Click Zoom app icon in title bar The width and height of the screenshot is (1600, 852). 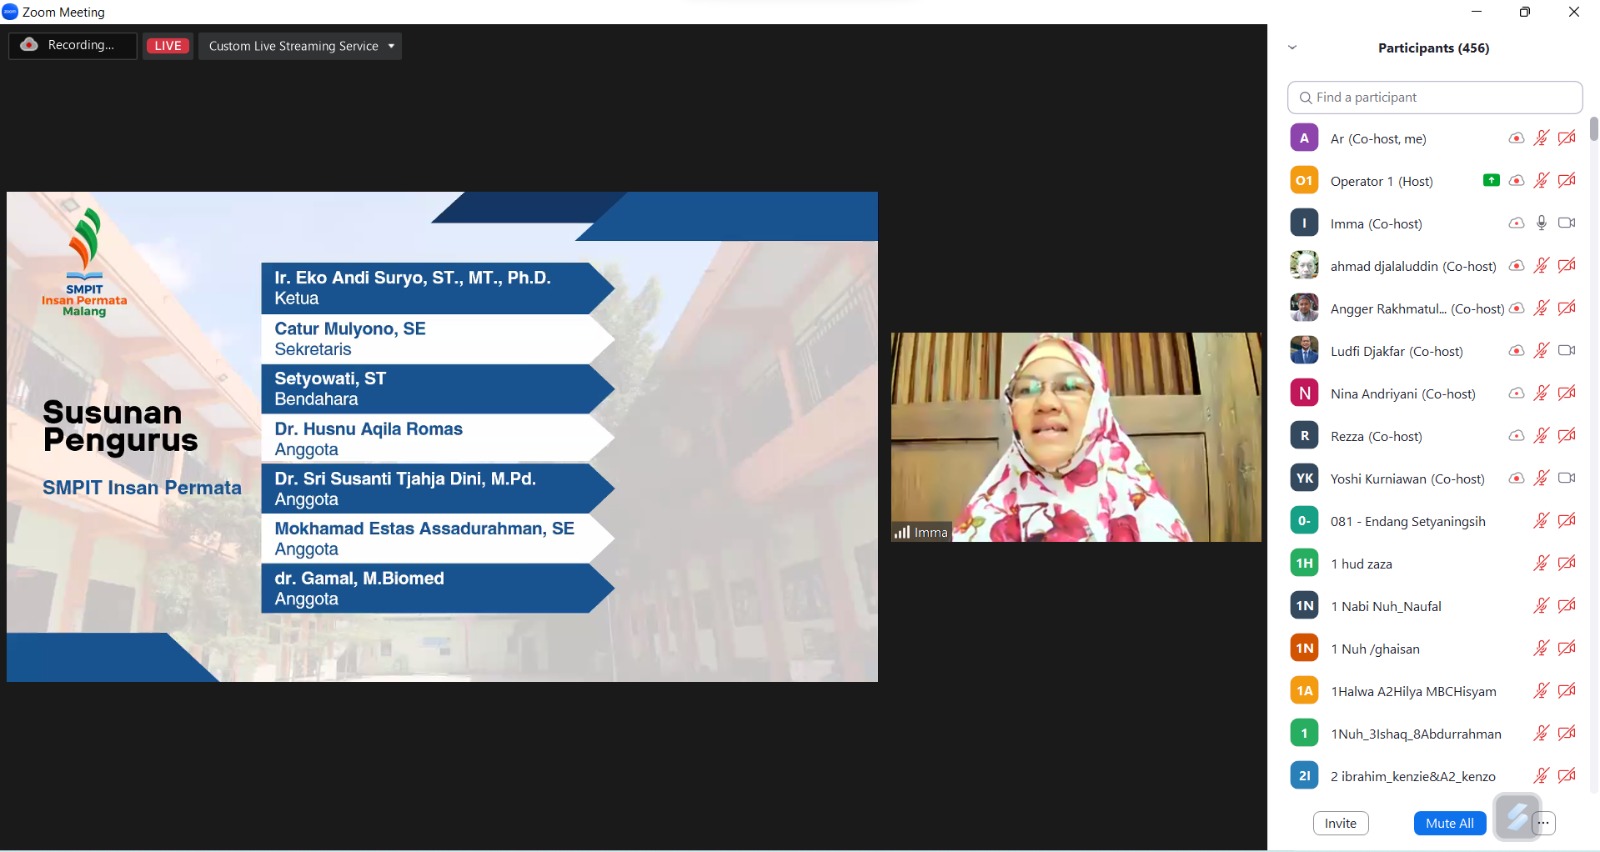10,12
